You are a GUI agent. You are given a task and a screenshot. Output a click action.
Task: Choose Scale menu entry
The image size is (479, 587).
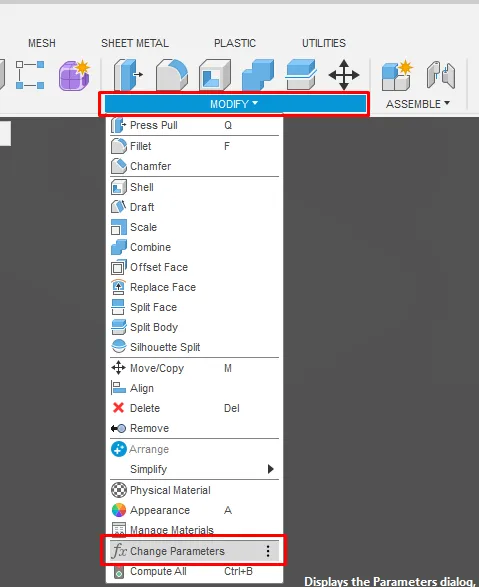point(195,227)
